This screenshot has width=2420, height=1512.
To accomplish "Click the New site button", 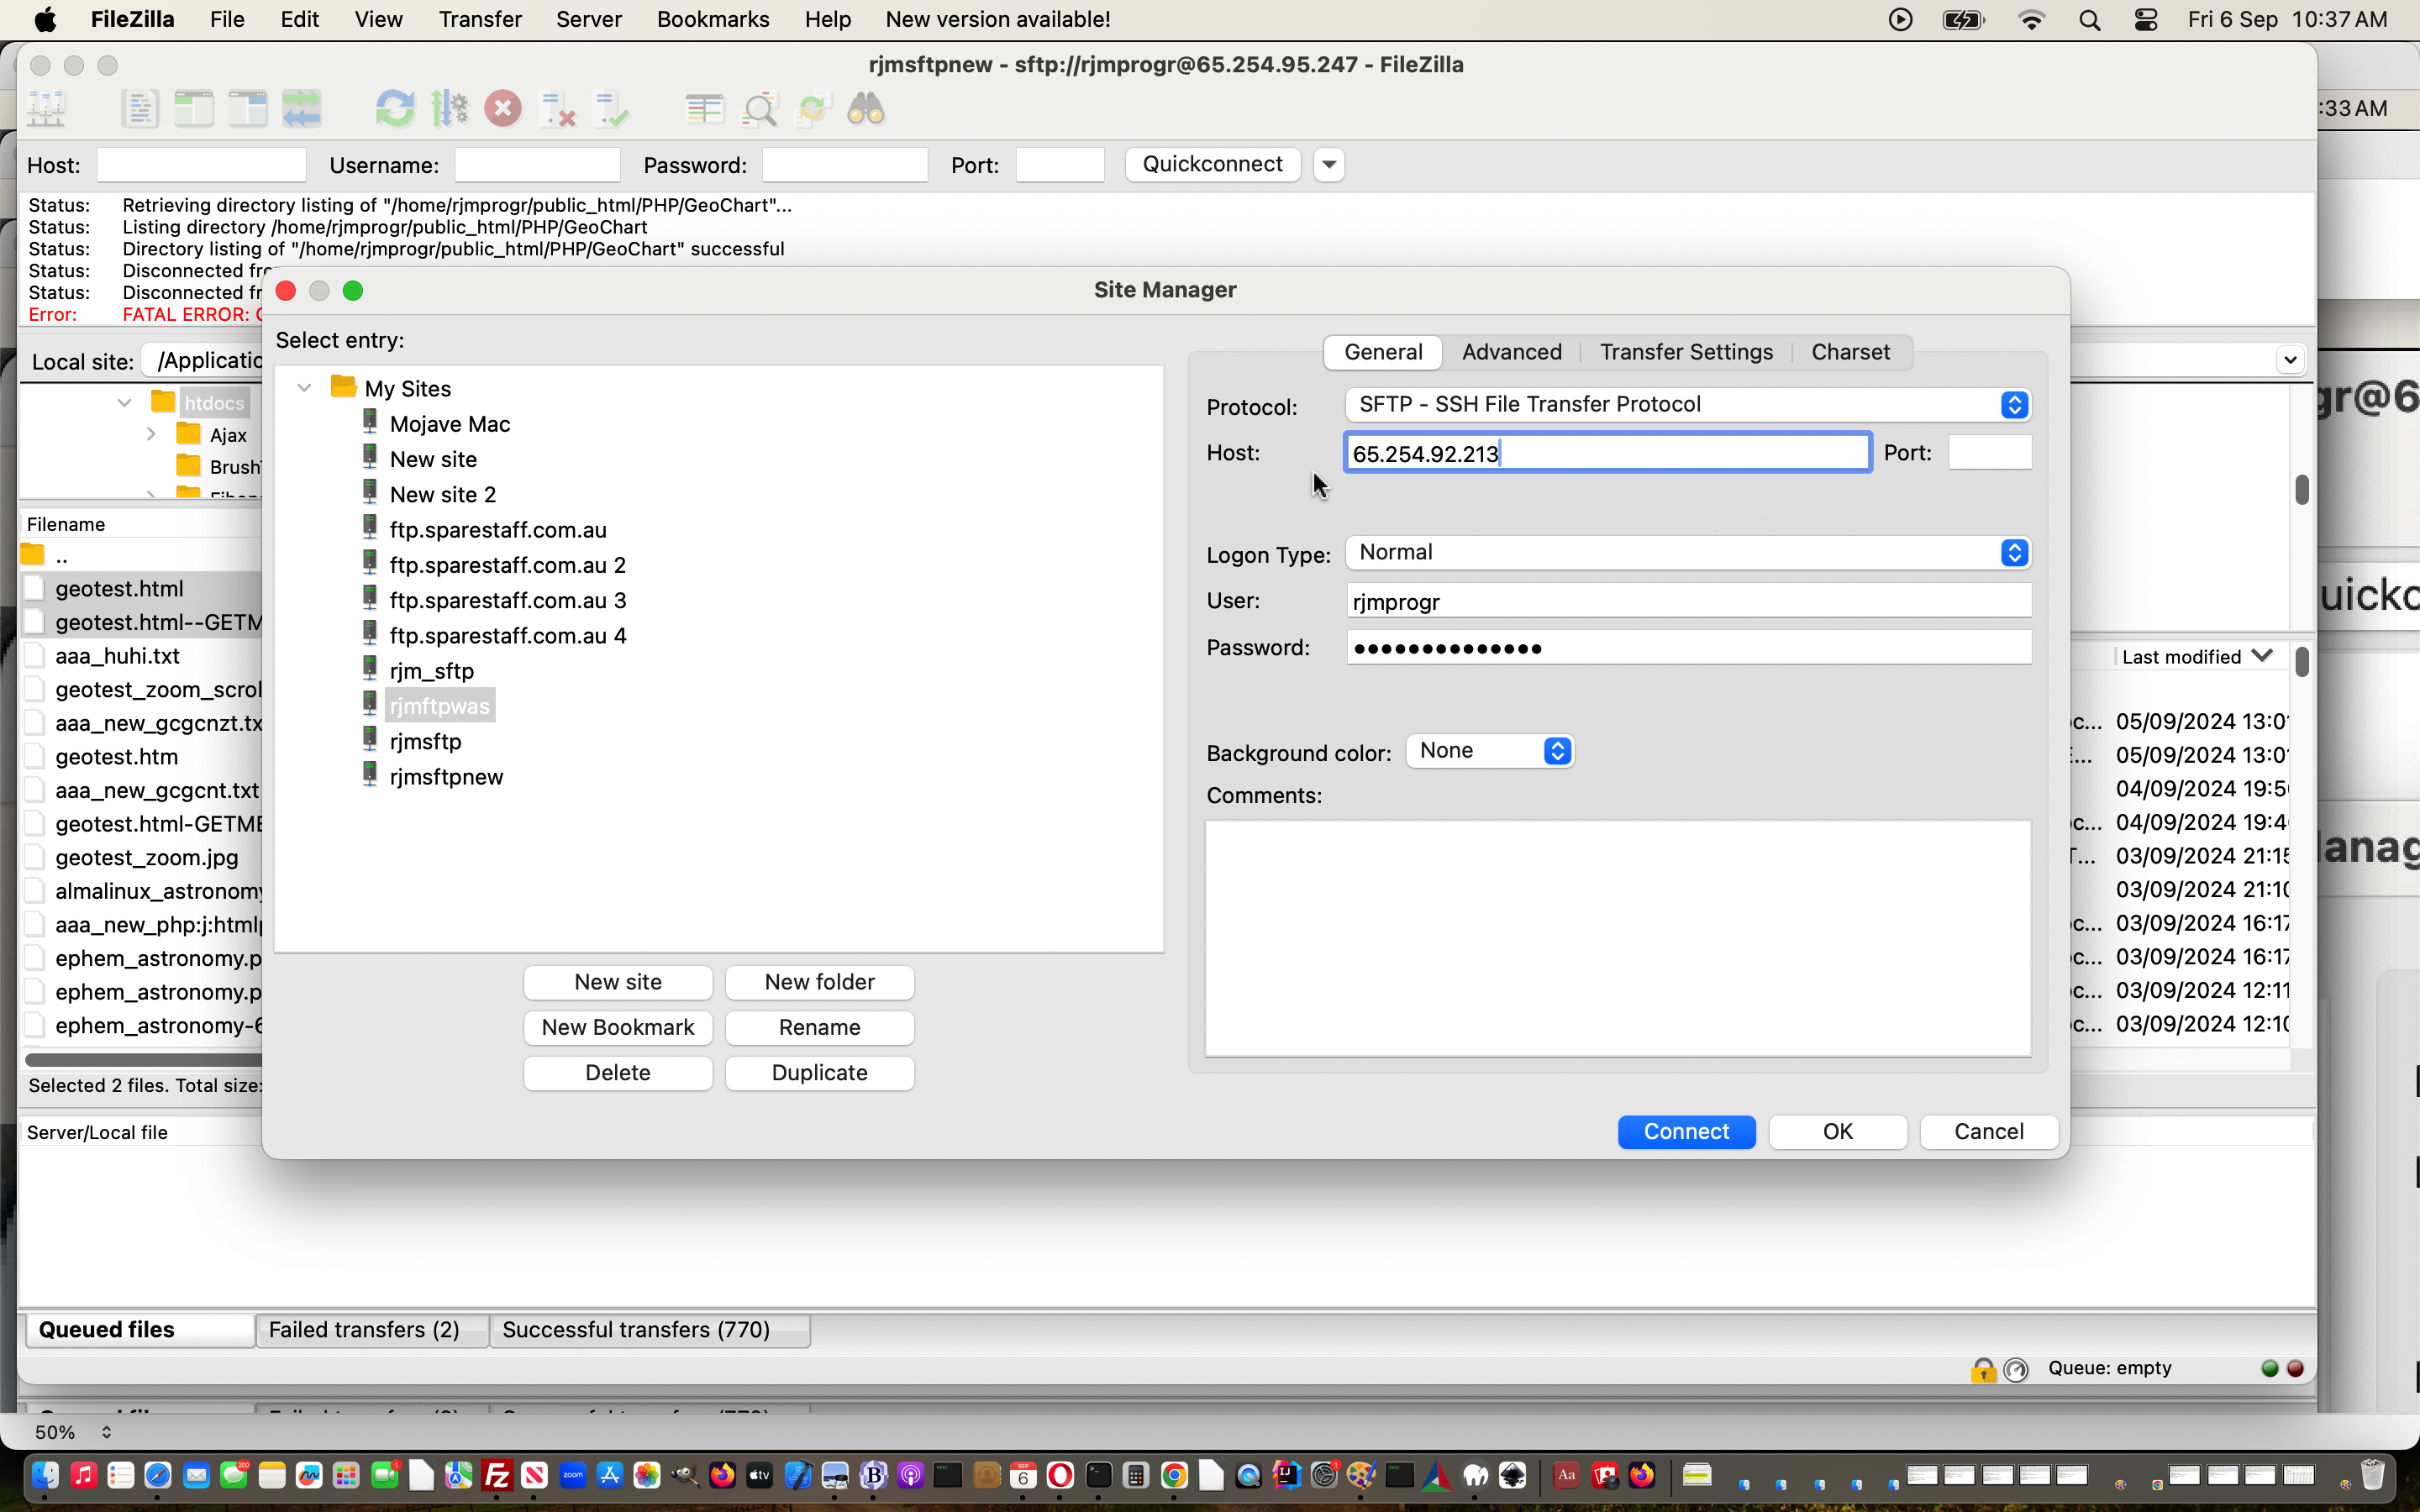I will [x=618, y=982].
